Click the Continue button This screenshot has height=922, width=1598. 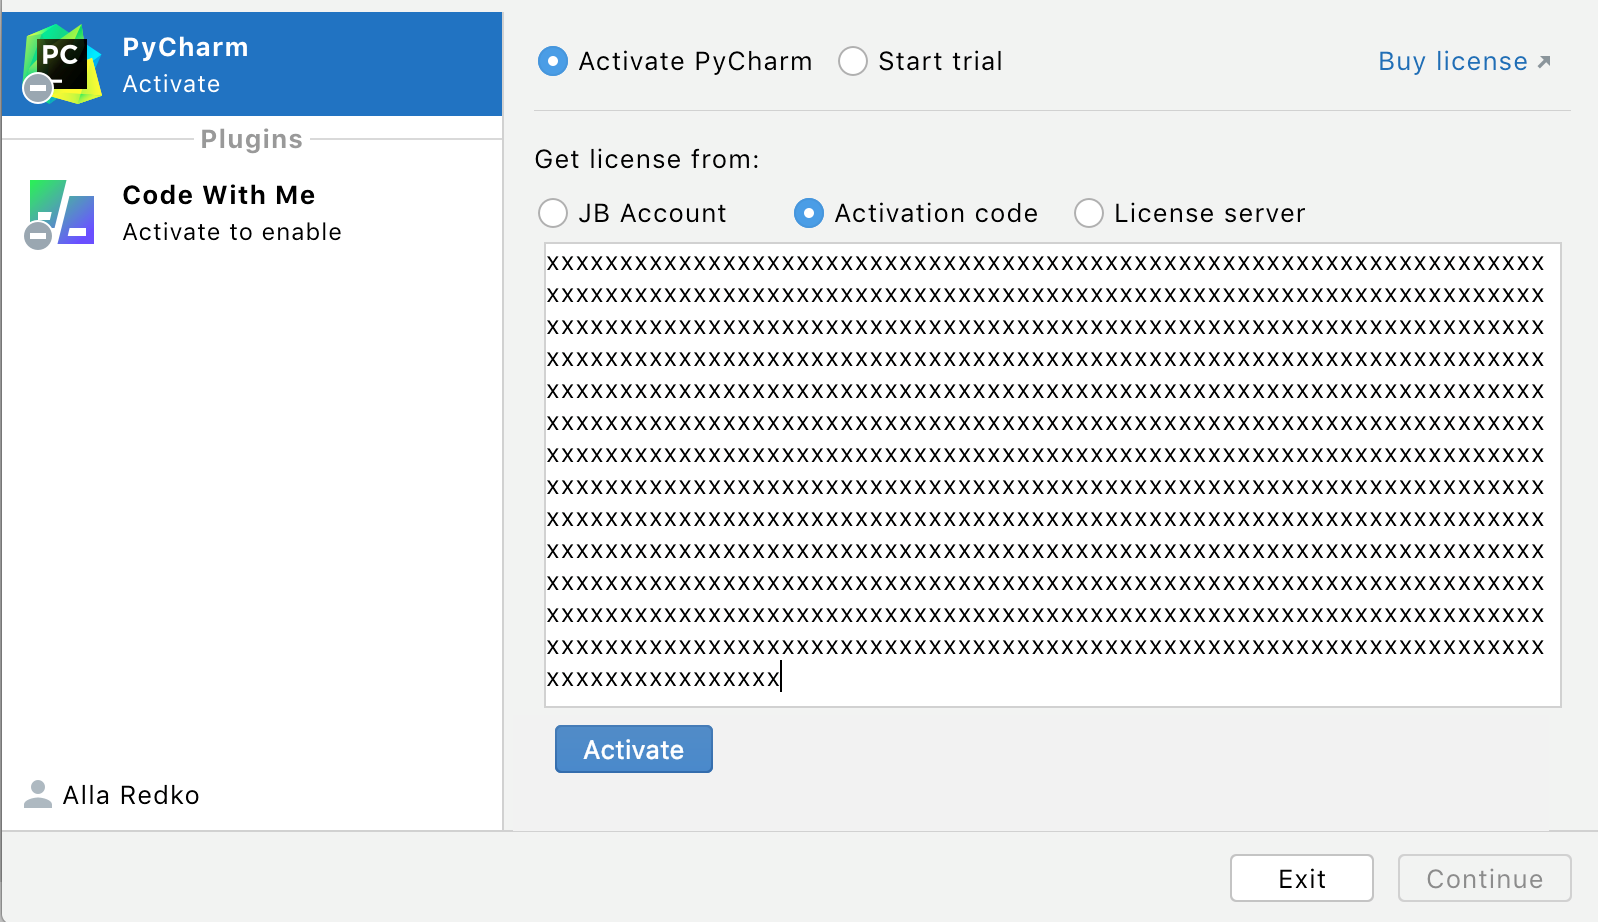point(1484,878)
